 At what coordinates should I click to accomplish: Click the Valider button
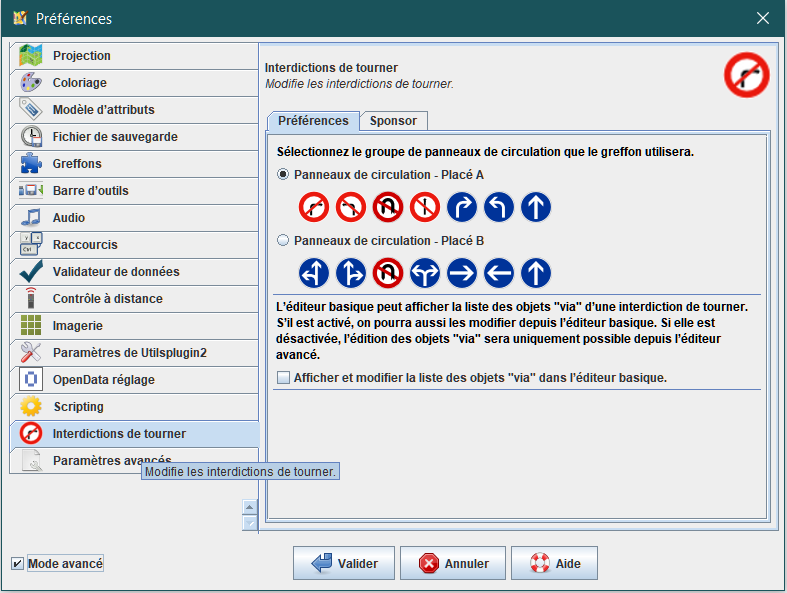[x=344, y=563]
